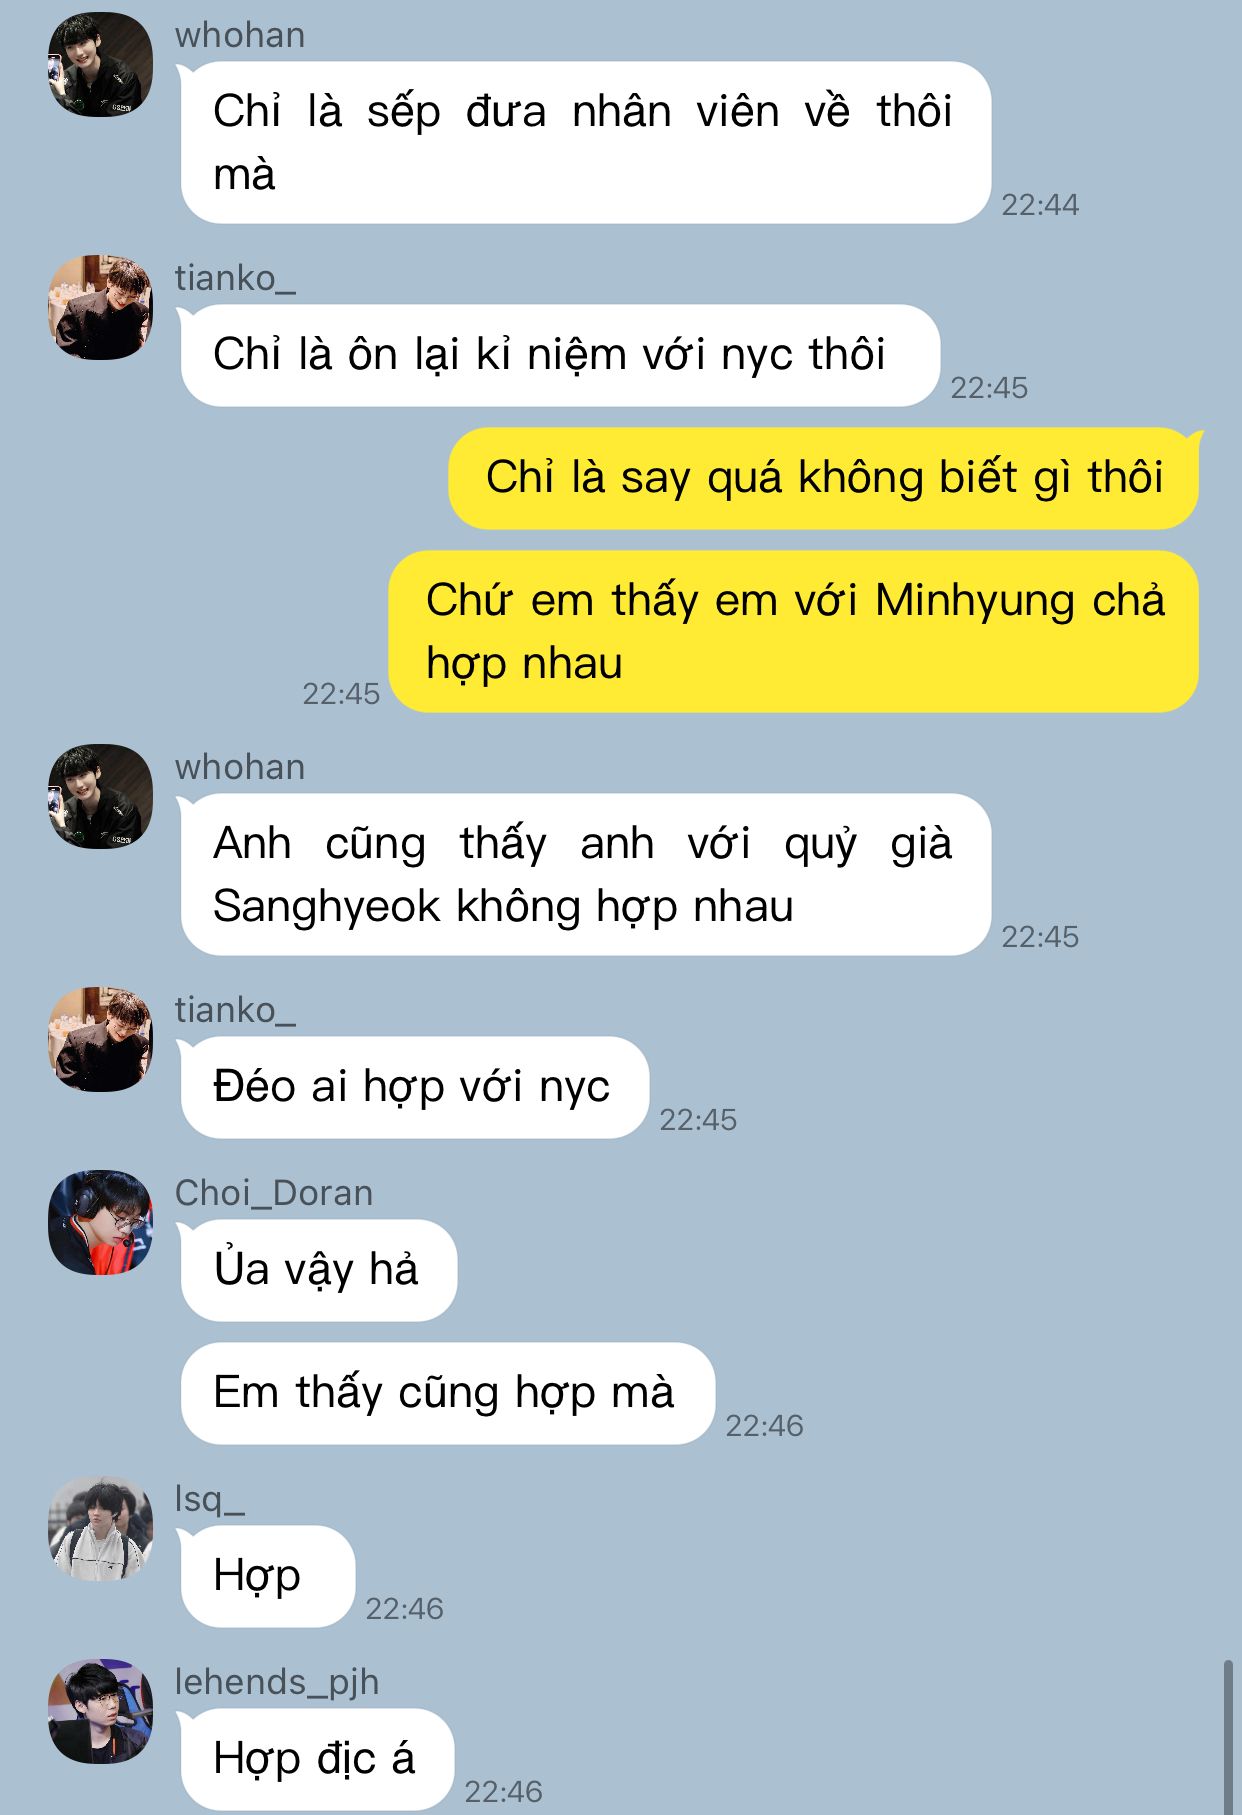Screen dimensions: 1242x1815
Task: Tap lehends_pjh's profile avatar
Action: click(x=100, y=1711)
